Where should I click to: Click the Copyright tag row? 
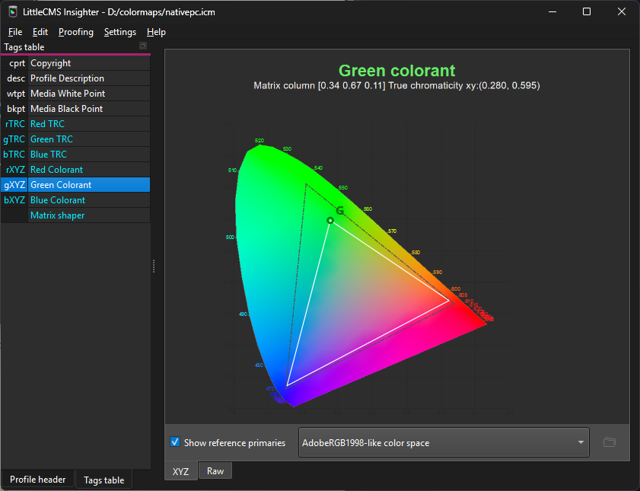pos(50,63)
